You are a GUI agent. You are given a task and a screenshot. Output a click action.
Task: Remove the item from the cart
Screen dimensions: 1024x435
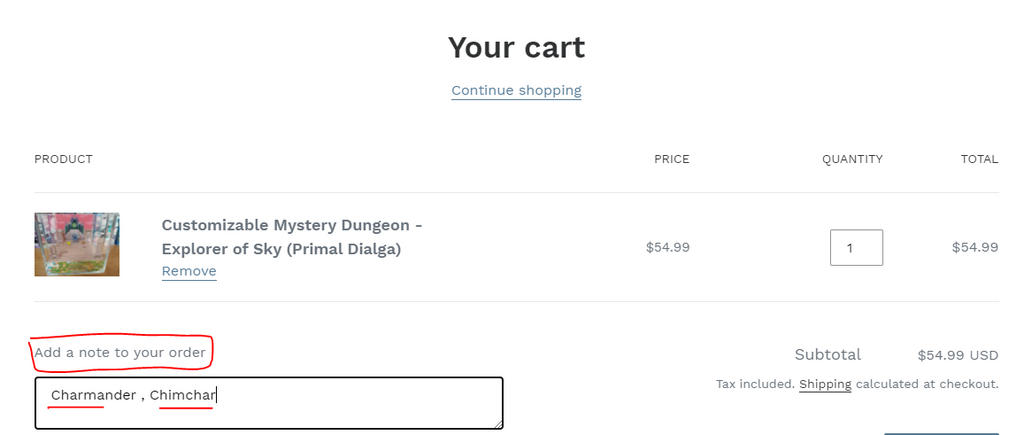[189, 271]
